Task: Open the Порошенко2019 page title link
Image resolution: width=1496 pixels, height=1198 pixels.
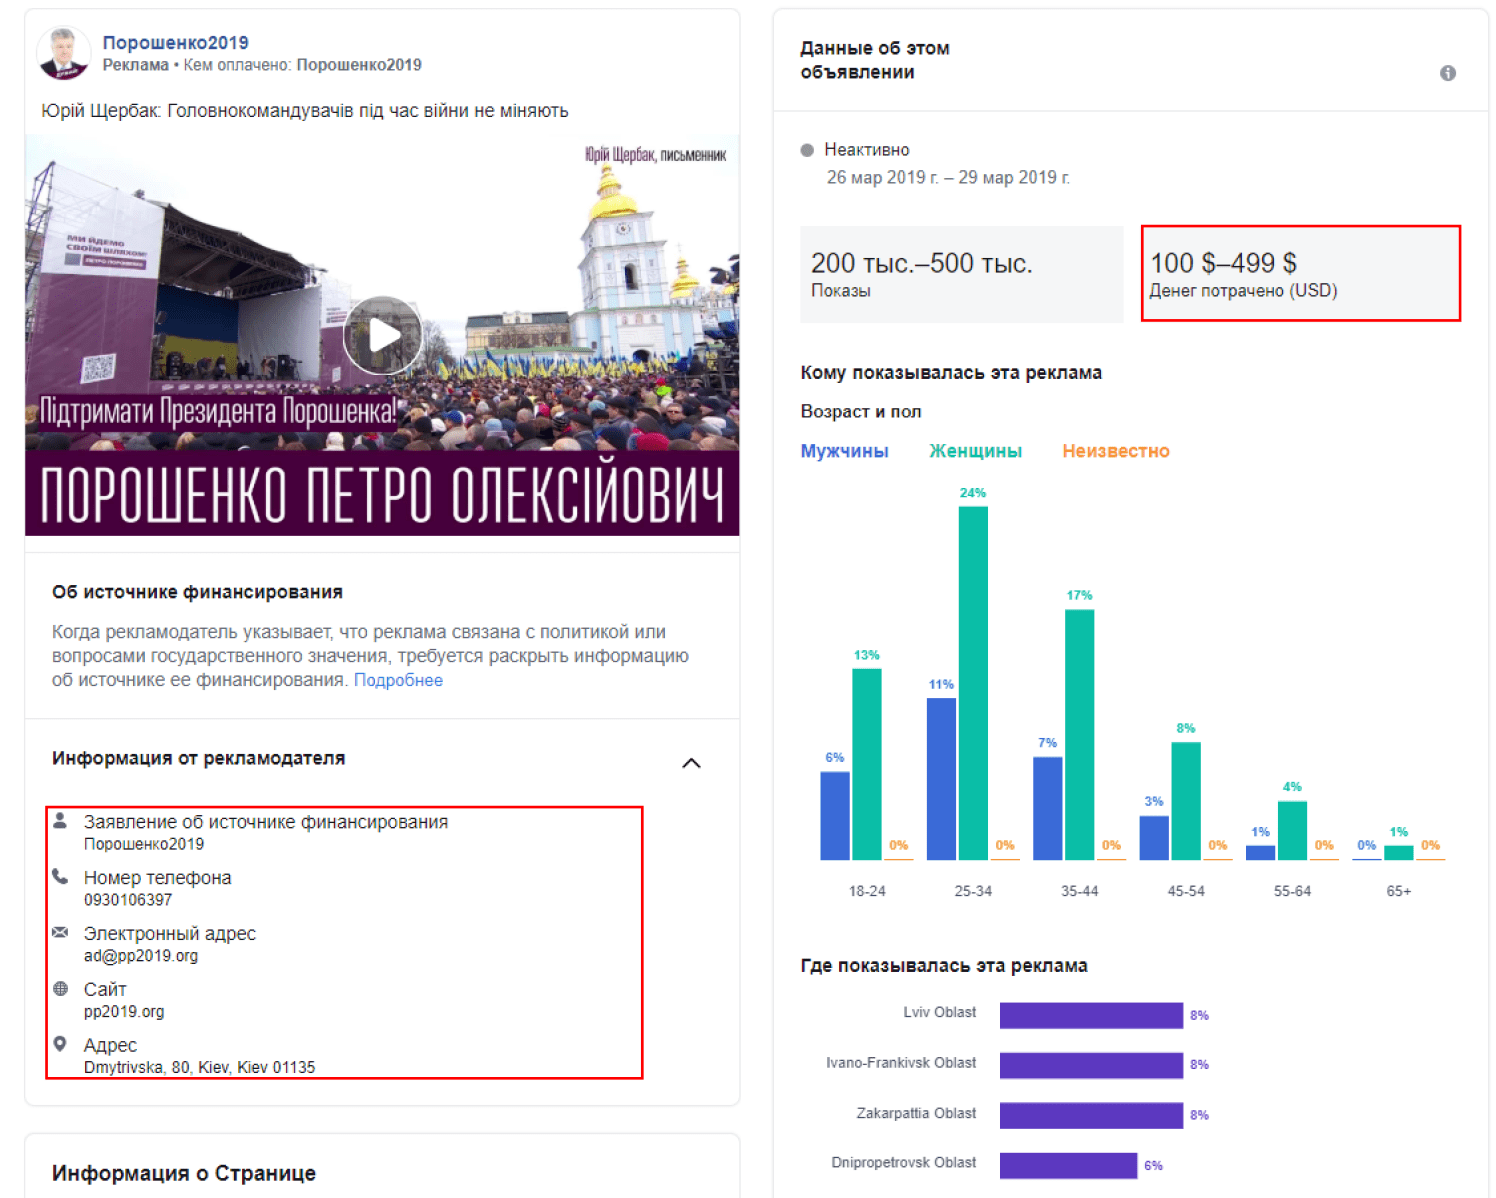Action: 176,42
